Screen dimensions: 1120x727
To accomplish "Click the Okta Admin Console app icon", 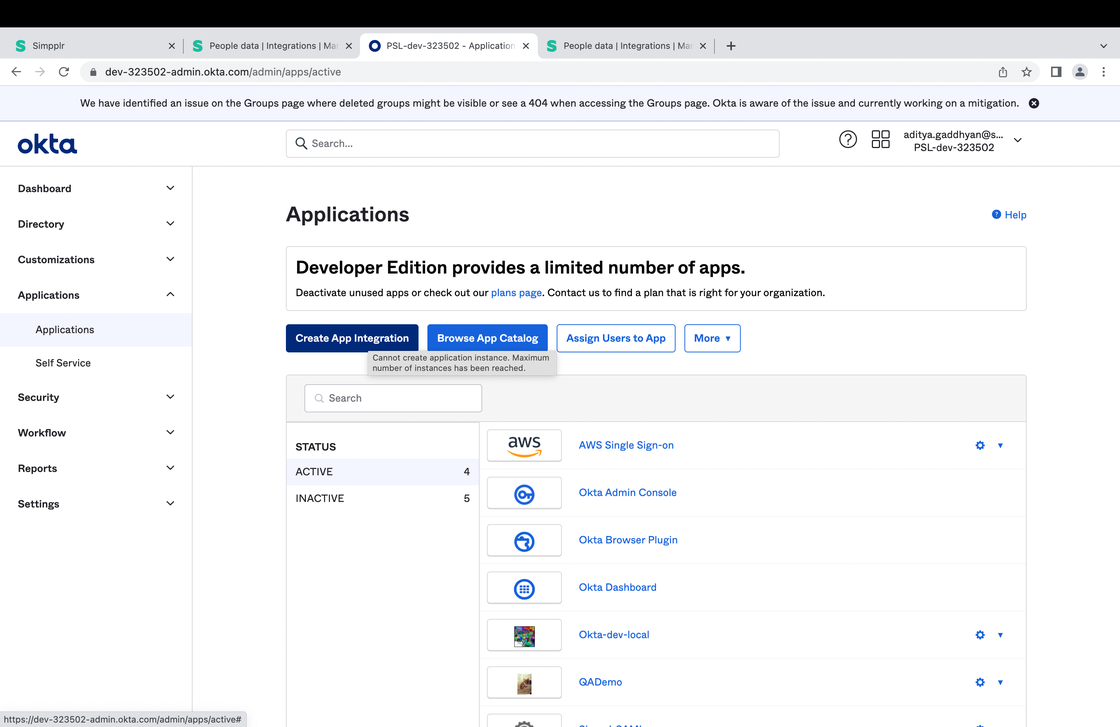I will 524,492.
